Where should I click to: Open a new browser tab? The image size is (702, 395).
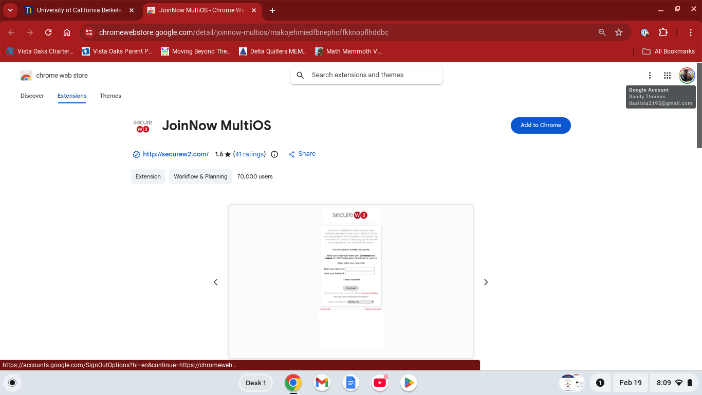(272, 10)
